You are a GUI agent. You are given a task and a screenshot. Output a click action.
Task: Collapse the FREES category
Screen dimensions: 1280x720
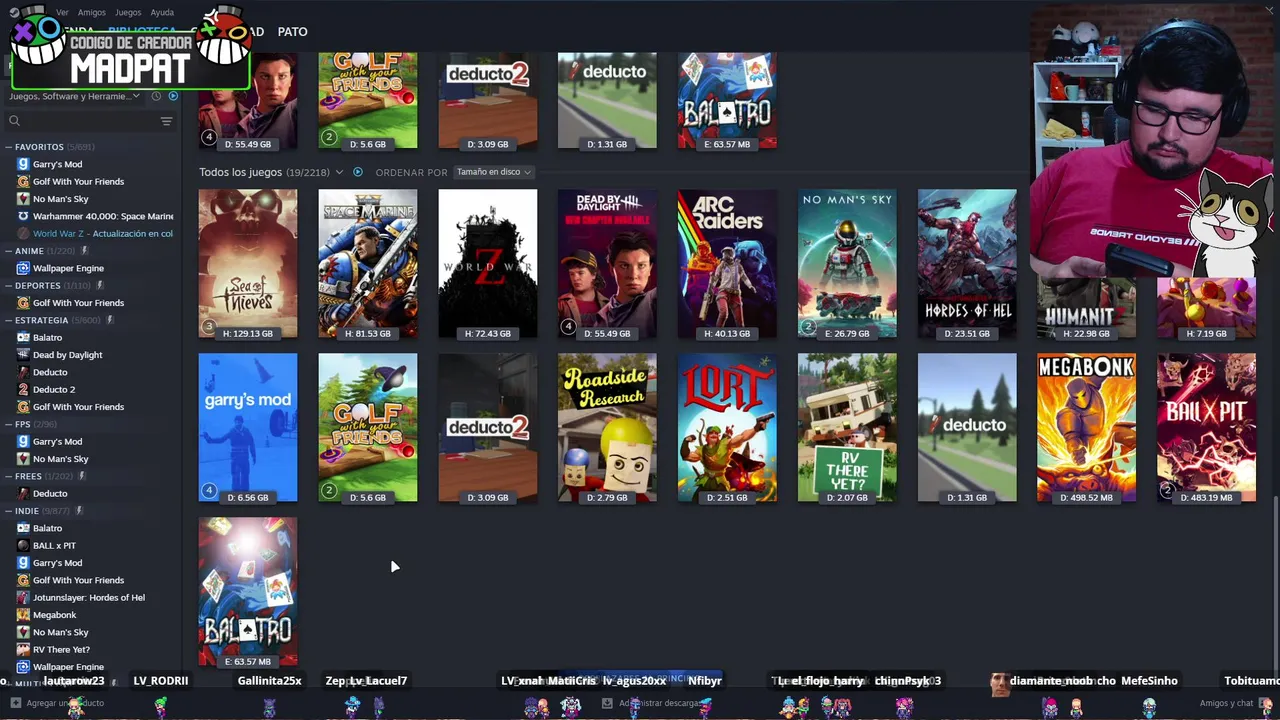9,476
